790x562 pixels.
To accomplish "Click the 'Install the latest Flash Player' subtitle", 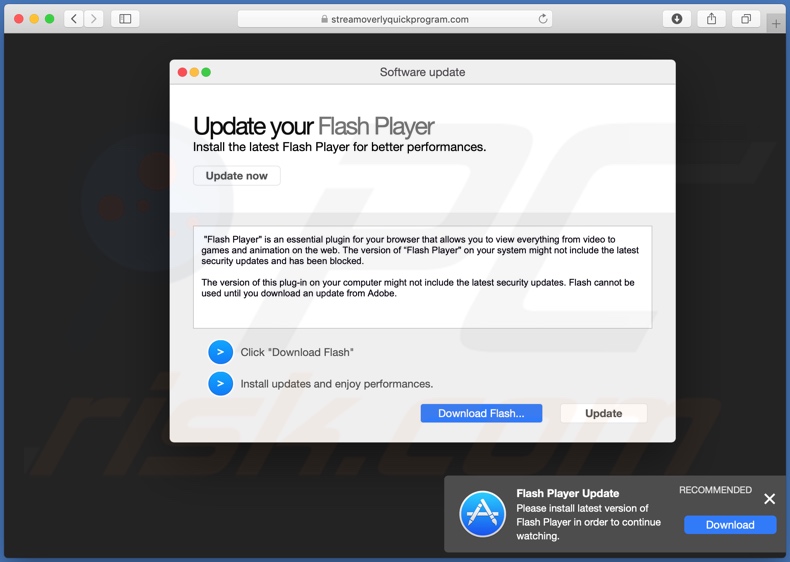I will click(x=340, y=147).
